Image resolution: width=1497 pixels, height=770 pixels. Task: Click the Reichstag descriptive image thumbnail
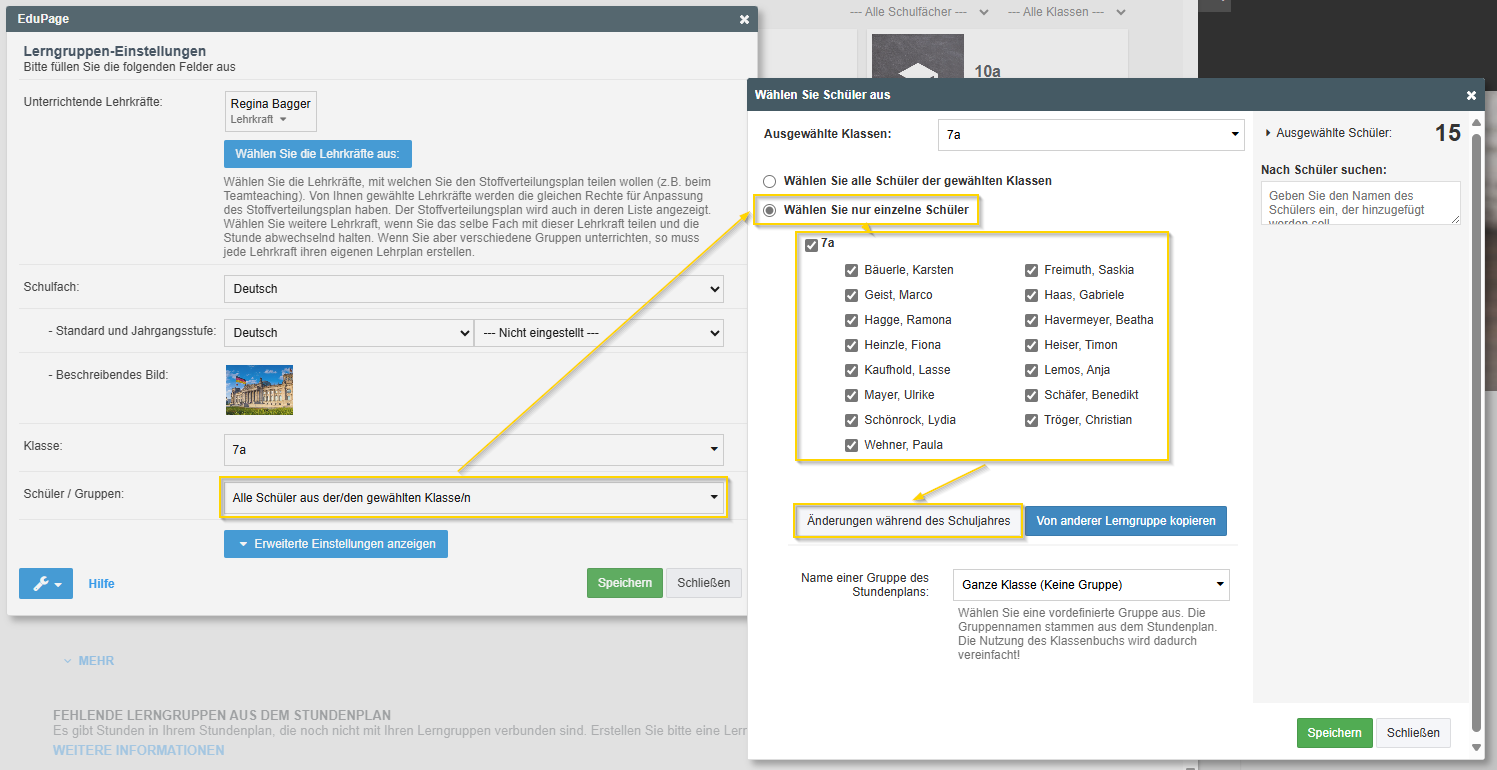coord(259,390)
